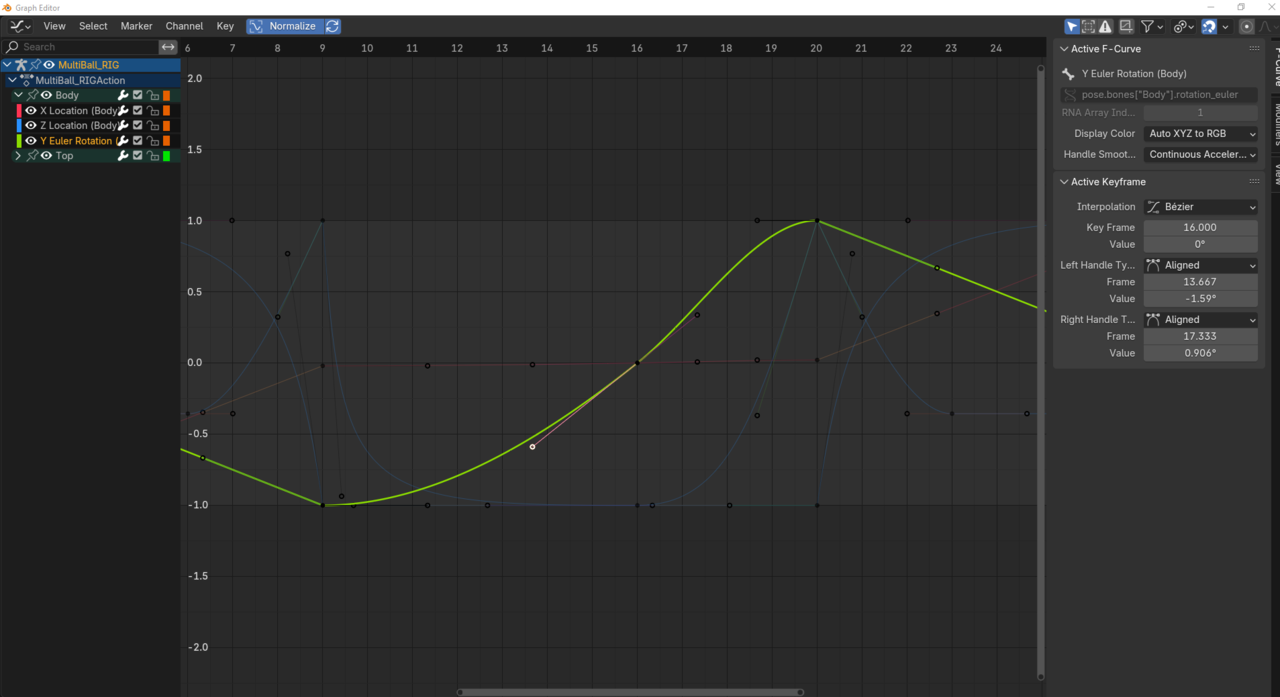The width and height of the screenshot is (1280, 697).
Task: Click the wrench modifier icon on Body channel
Action: (123, 94)
